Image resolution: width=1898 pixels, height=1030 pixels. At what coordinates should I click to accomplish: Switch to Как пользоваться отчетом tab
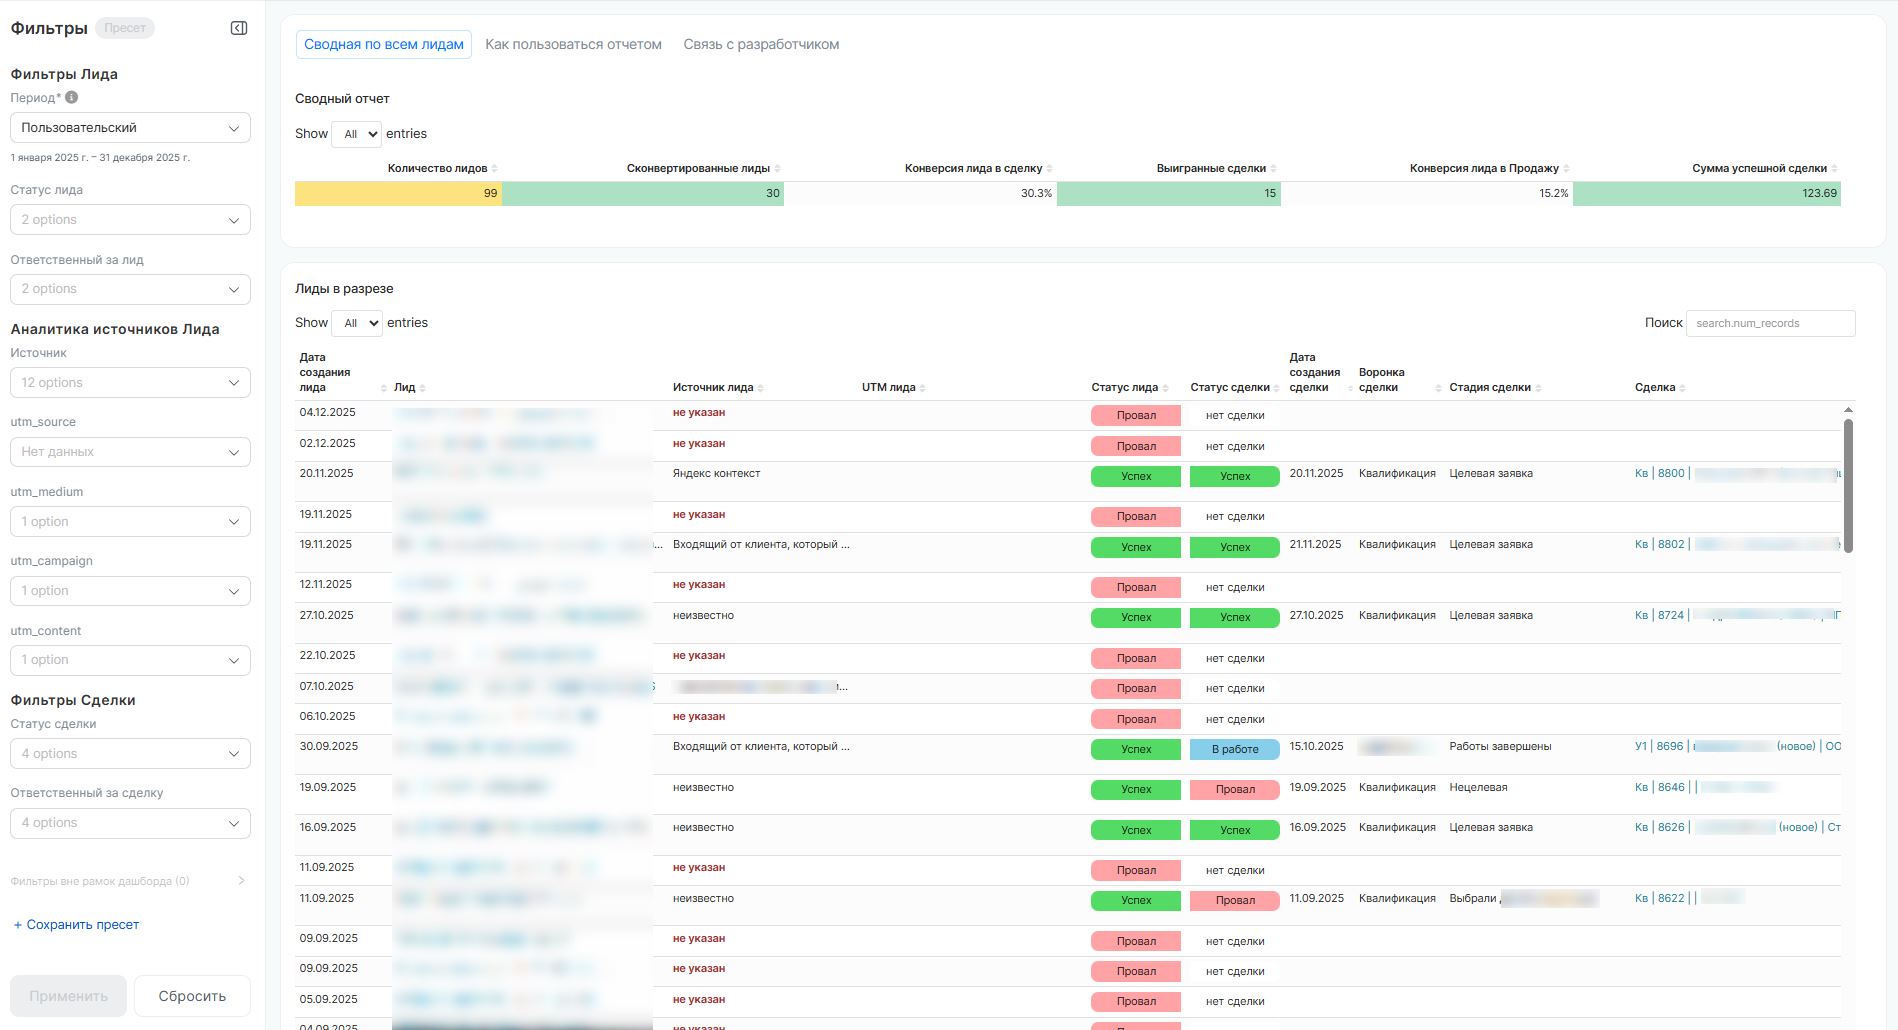point(573,44)
